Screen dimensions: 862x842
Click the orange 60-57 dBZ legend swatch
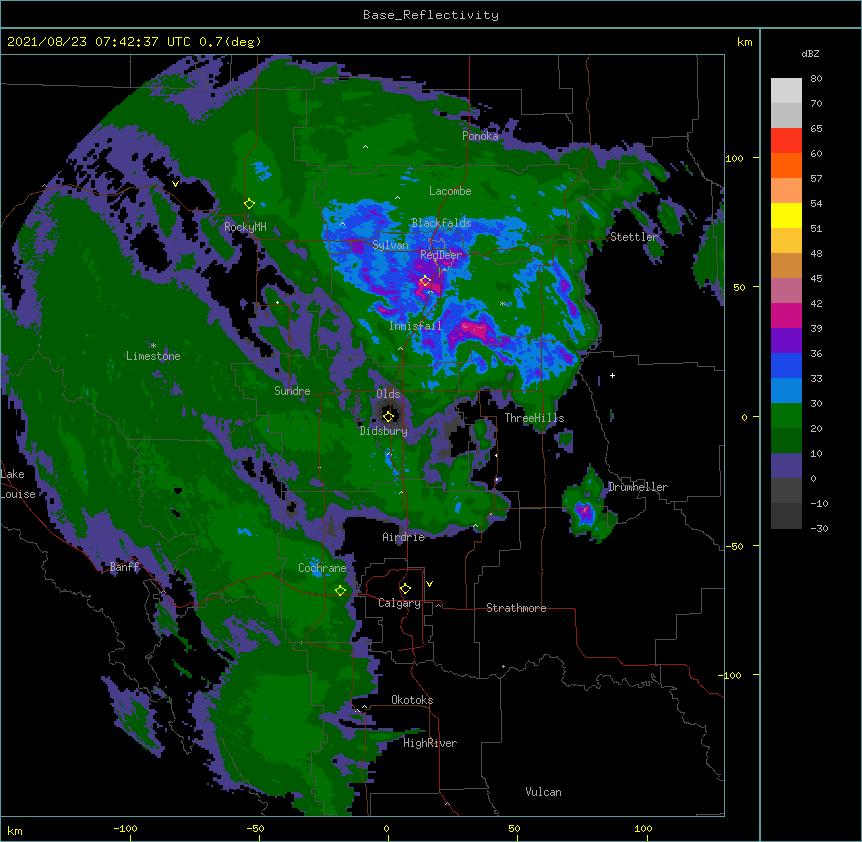(x=786, y=166)
